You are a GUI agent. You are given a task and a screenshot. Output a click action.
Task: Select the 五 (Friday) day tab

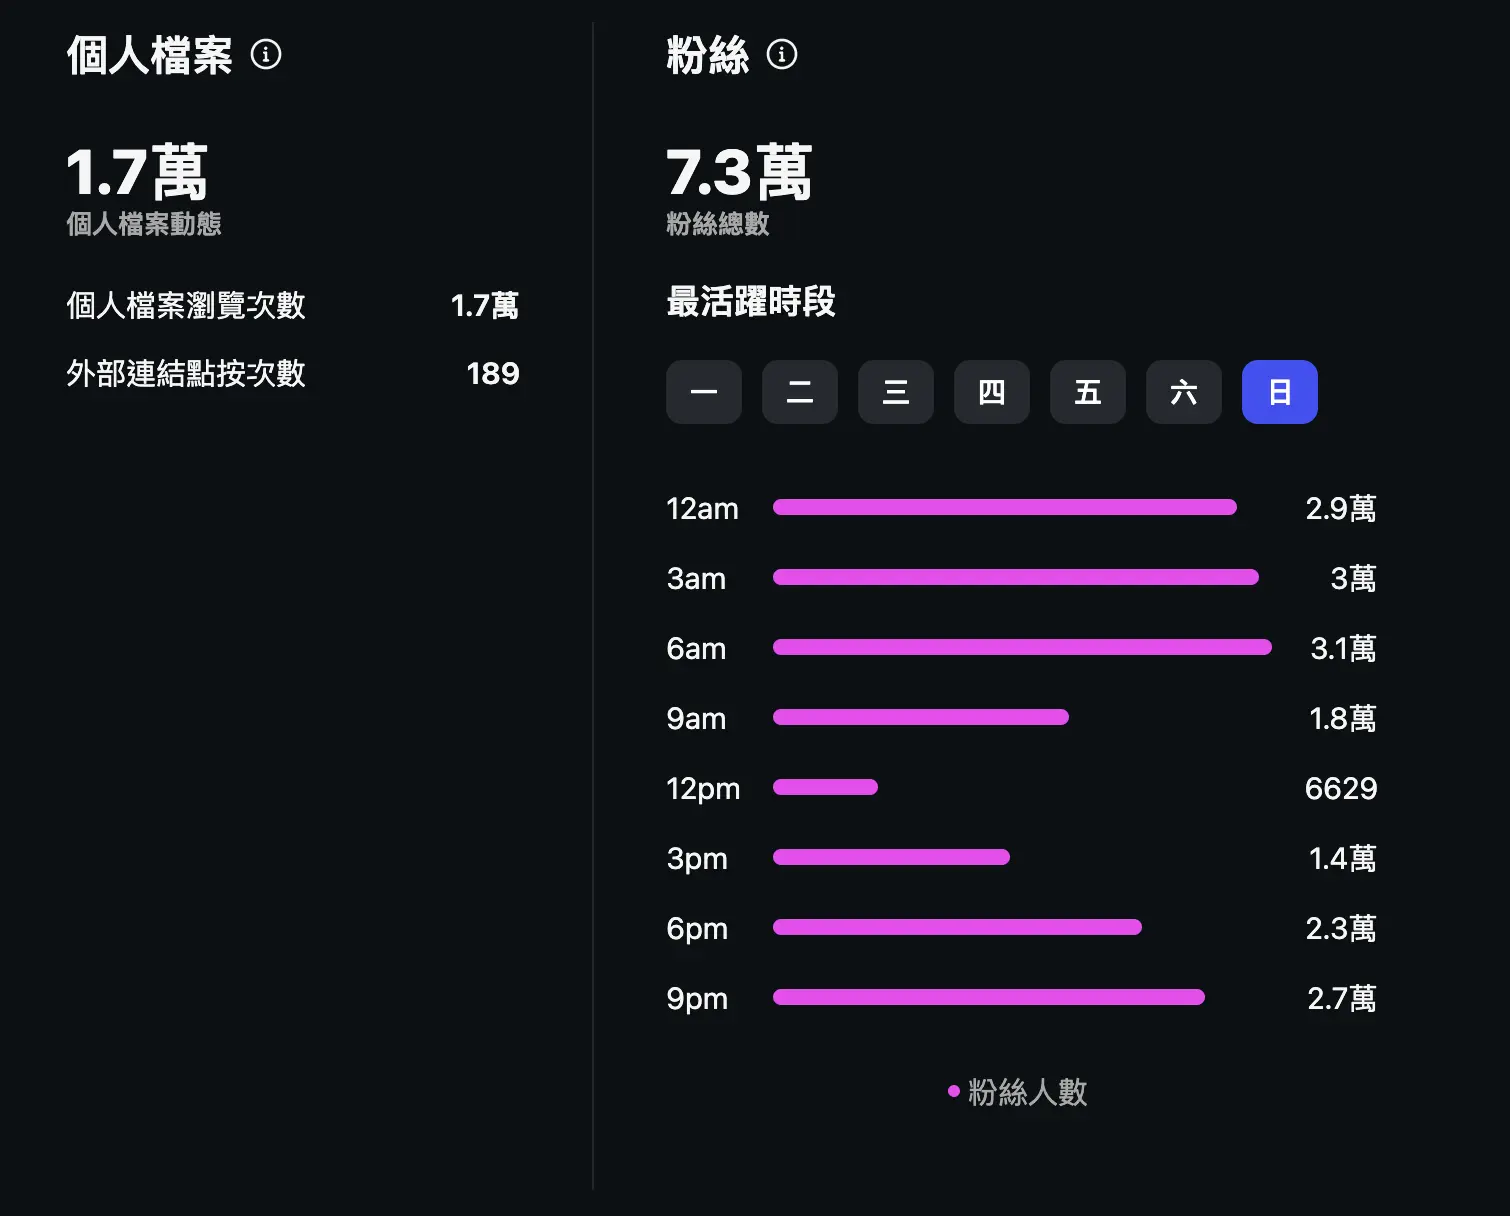click(1088, 392)
